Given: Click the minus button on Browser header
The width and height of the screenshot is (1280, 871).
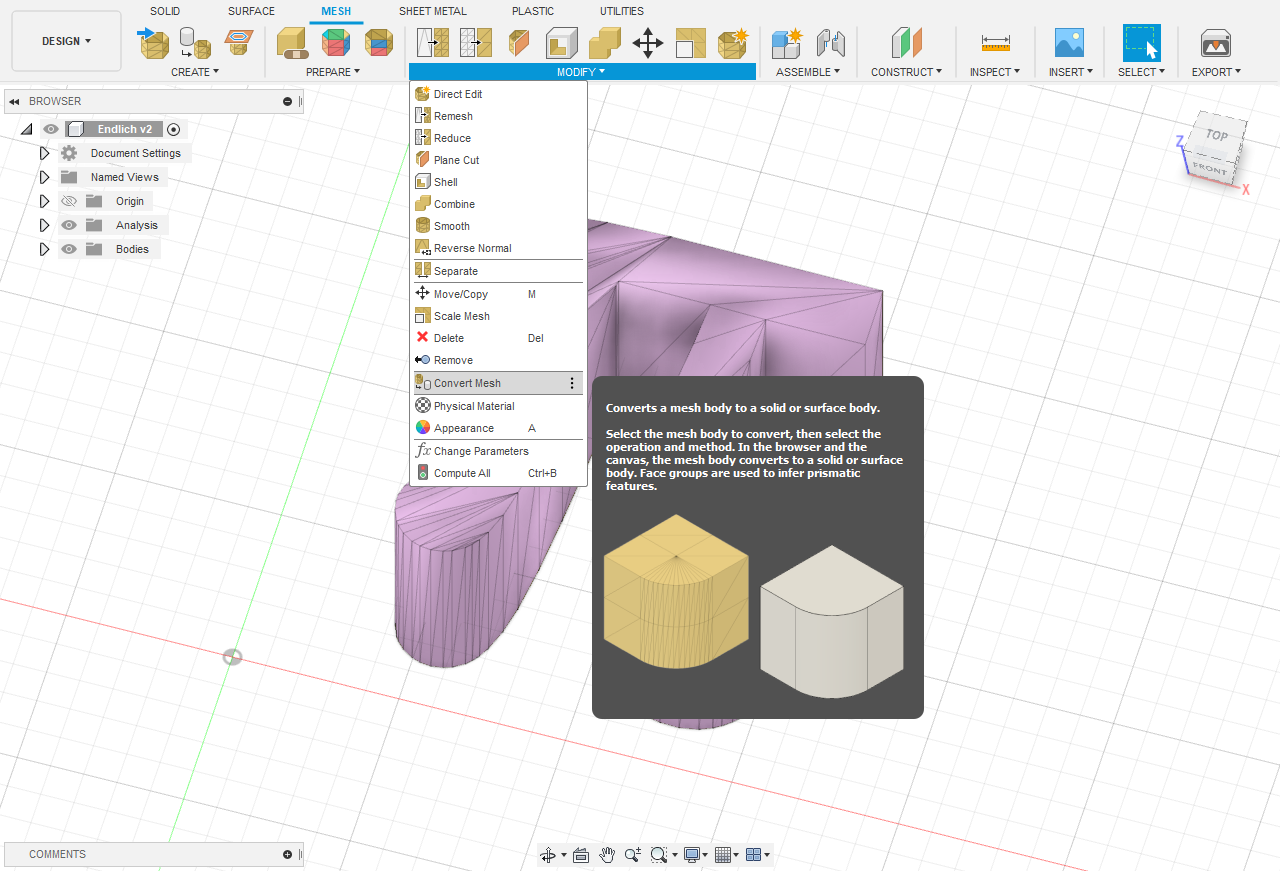Looking at the screenshot, I should pos(287,101).
